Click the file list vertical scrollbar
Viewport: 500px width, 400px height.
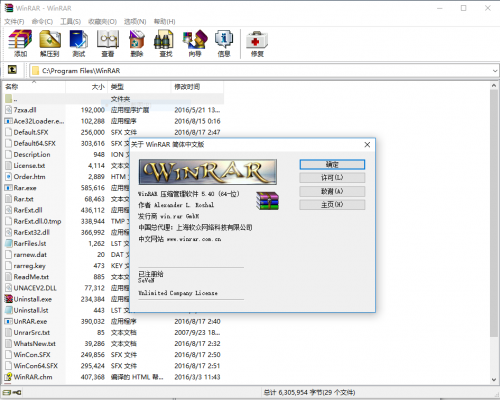[x=494, y=213]
